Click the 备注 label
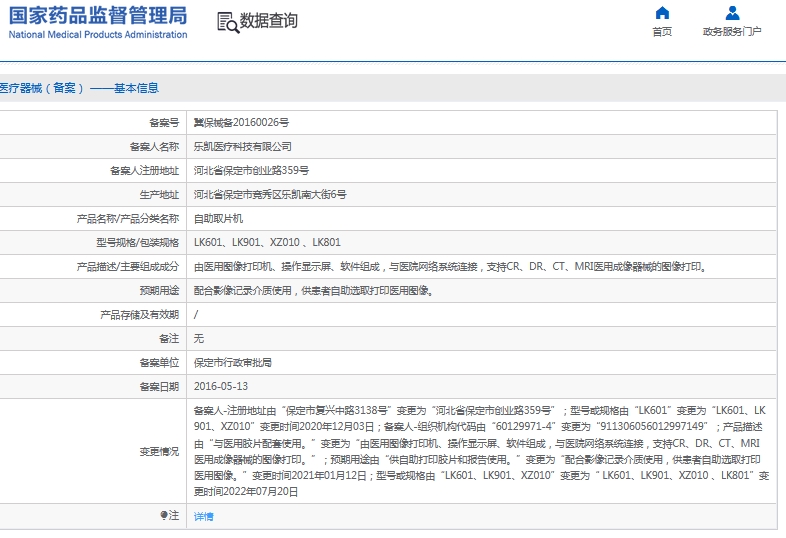Viewport: 786px width, 538px height. [169, 338]
